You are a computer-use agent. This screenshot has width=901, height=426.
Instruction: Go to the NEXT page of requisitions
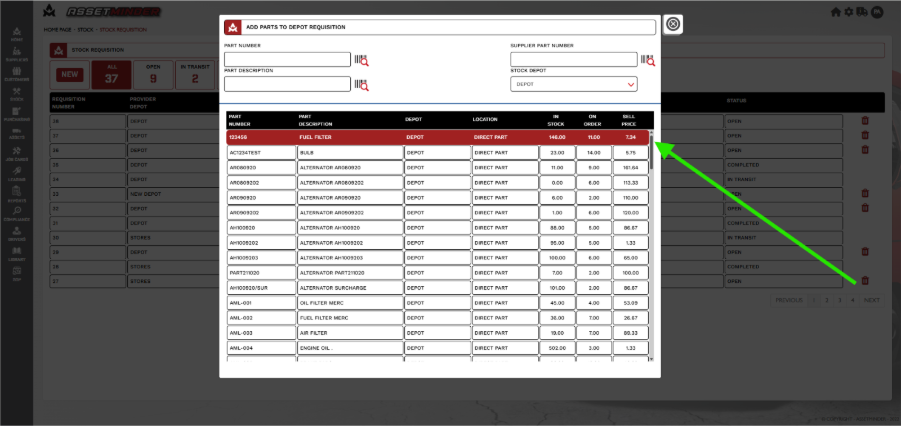tap(872, 300)
